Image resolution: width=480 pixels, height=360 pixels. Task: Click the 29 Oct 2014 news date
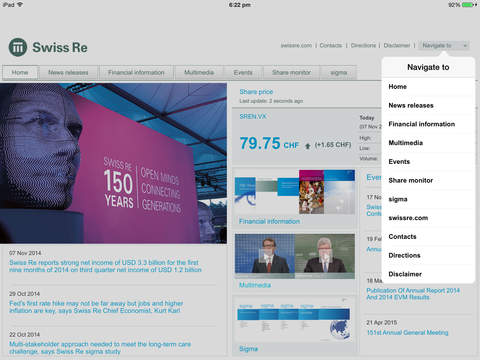click(24, 294)
